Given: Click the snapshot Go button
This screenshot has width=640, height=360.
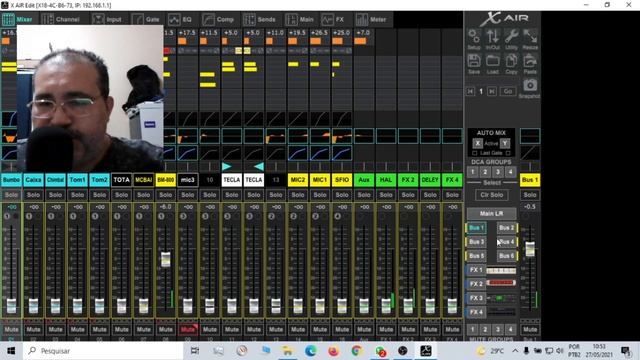Looking at the screenshot, I should [507, 91].
